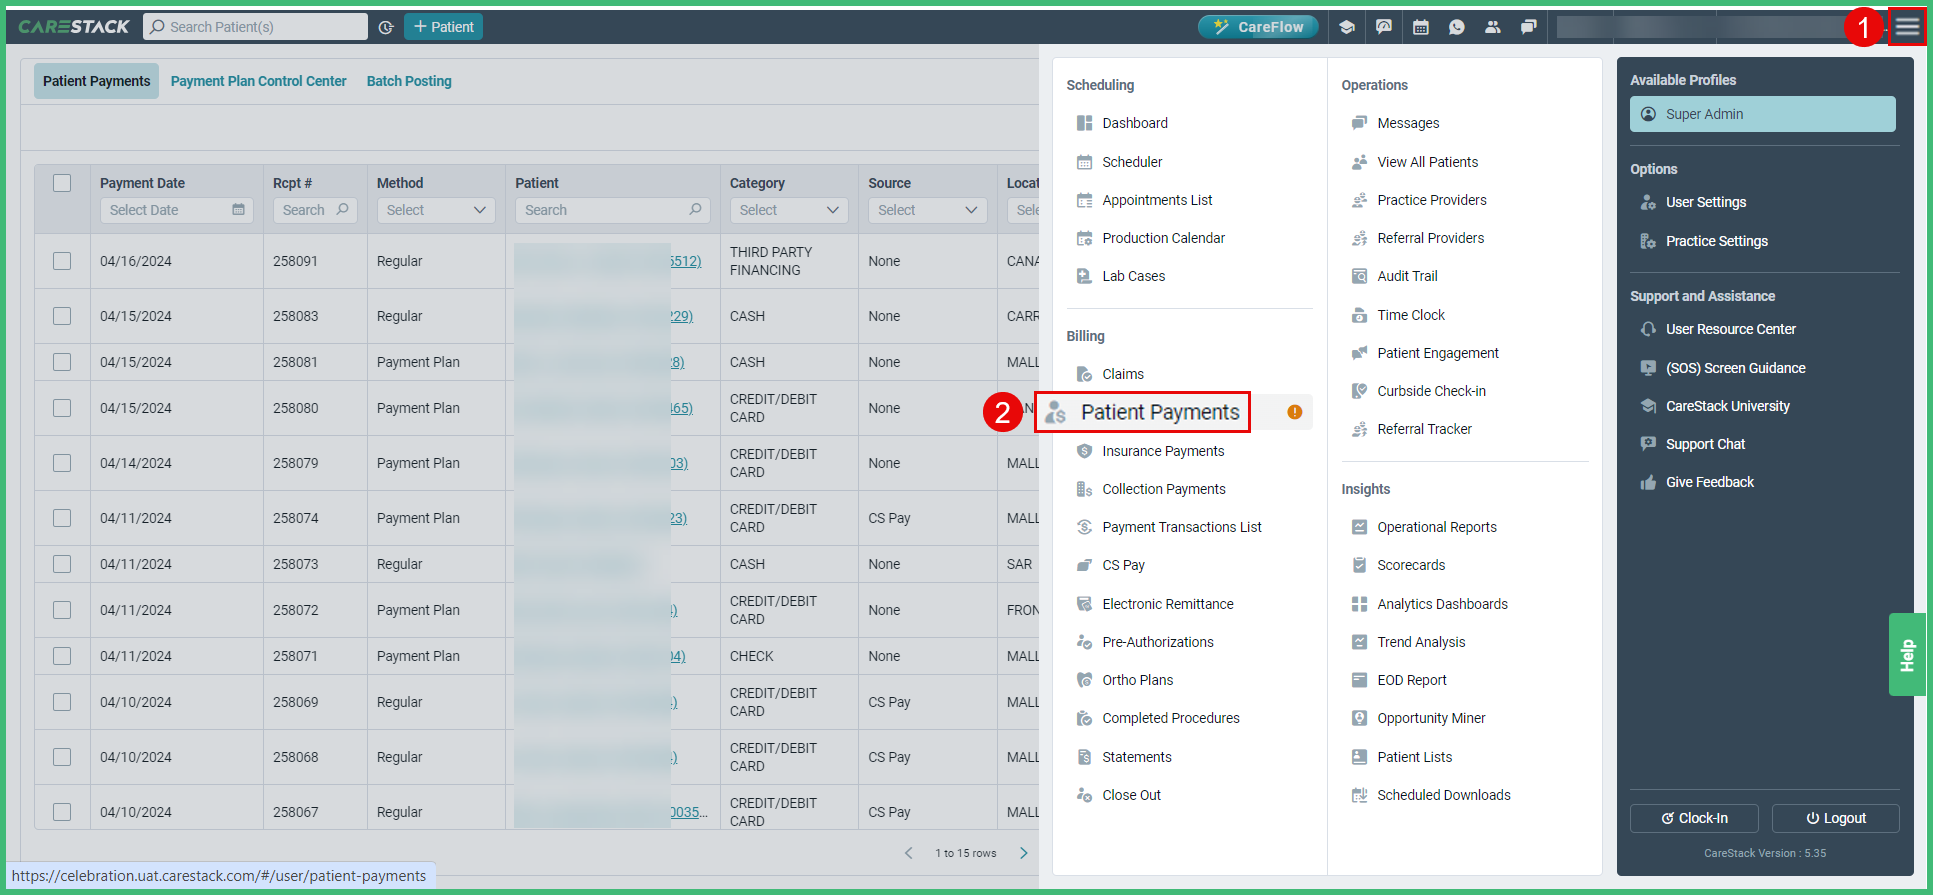The width and height of the screenshot is (1933, 895).
Task: Click the graduation cap icon in header
Action: pos(1347,27)
